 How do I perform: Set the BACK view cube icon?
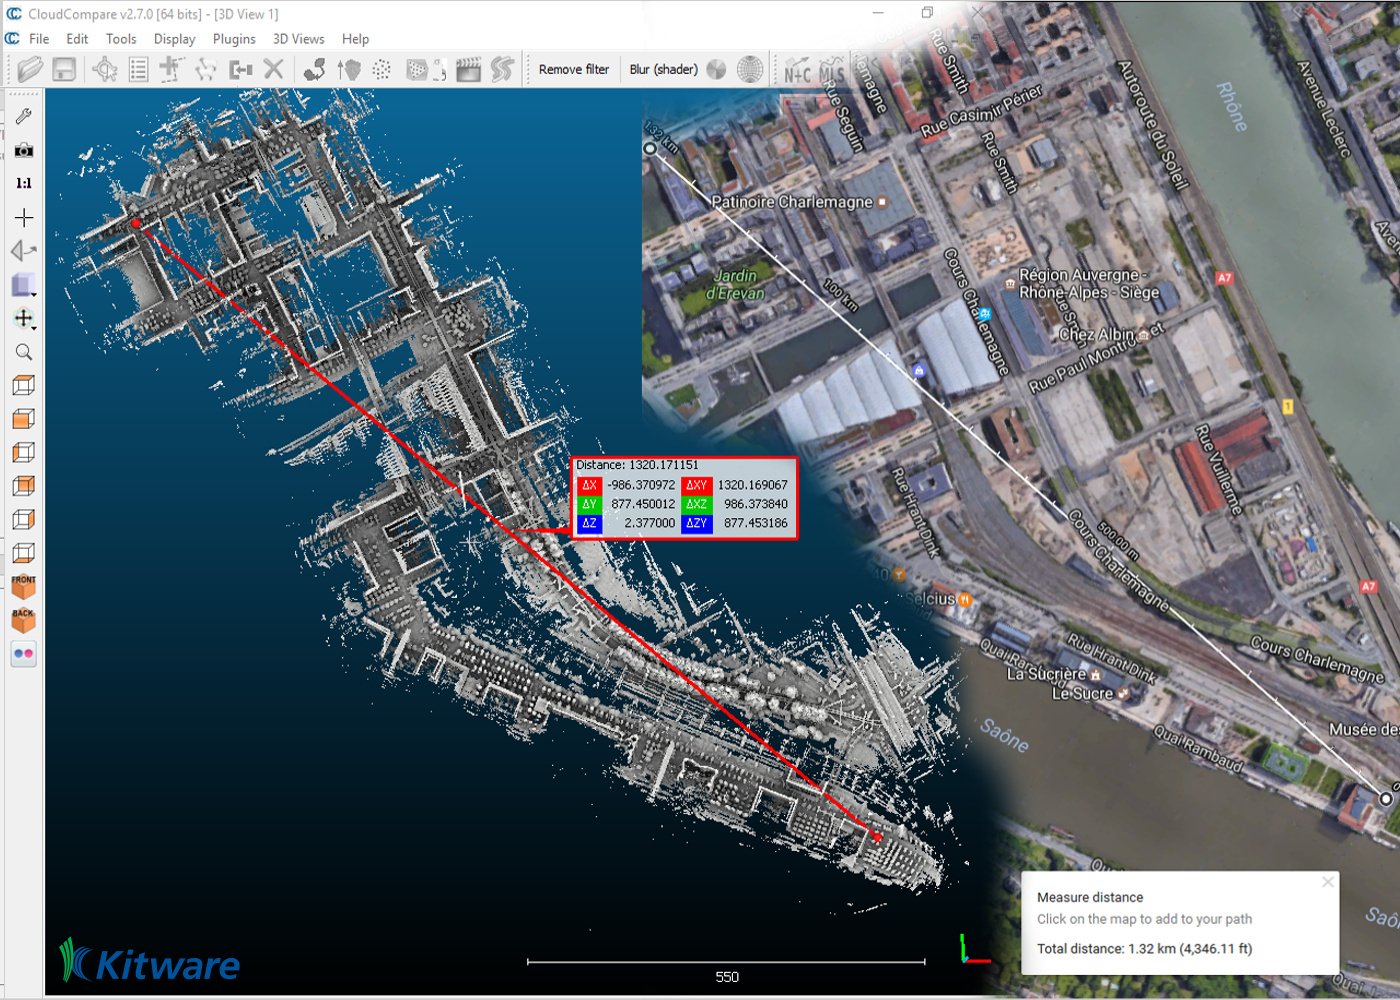pyautogui.click(x=24, y=620)
